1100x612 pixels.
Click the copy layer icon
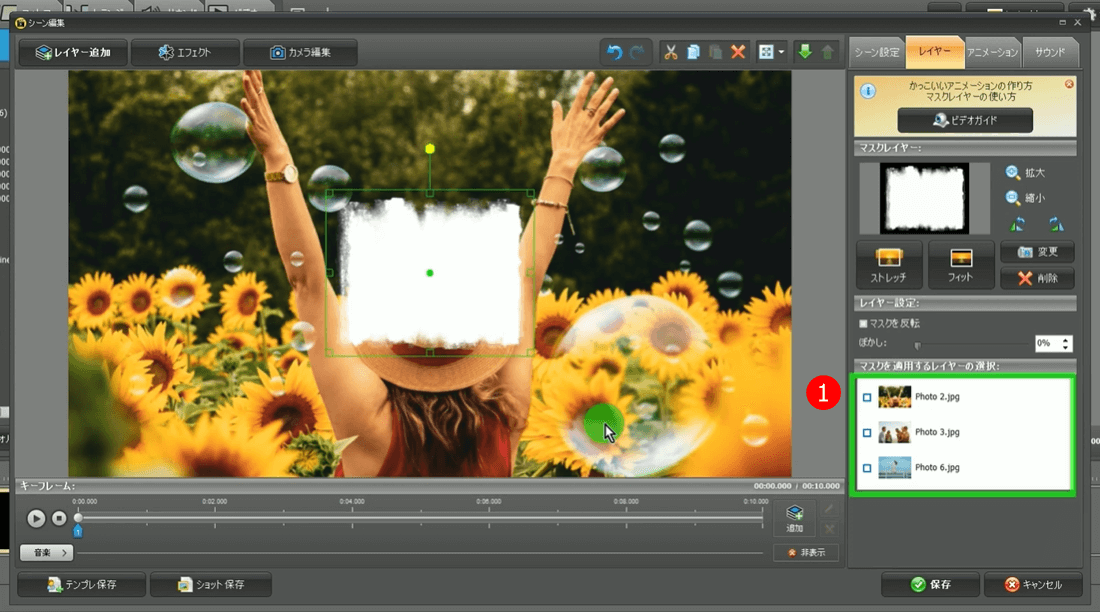[693, 52]
